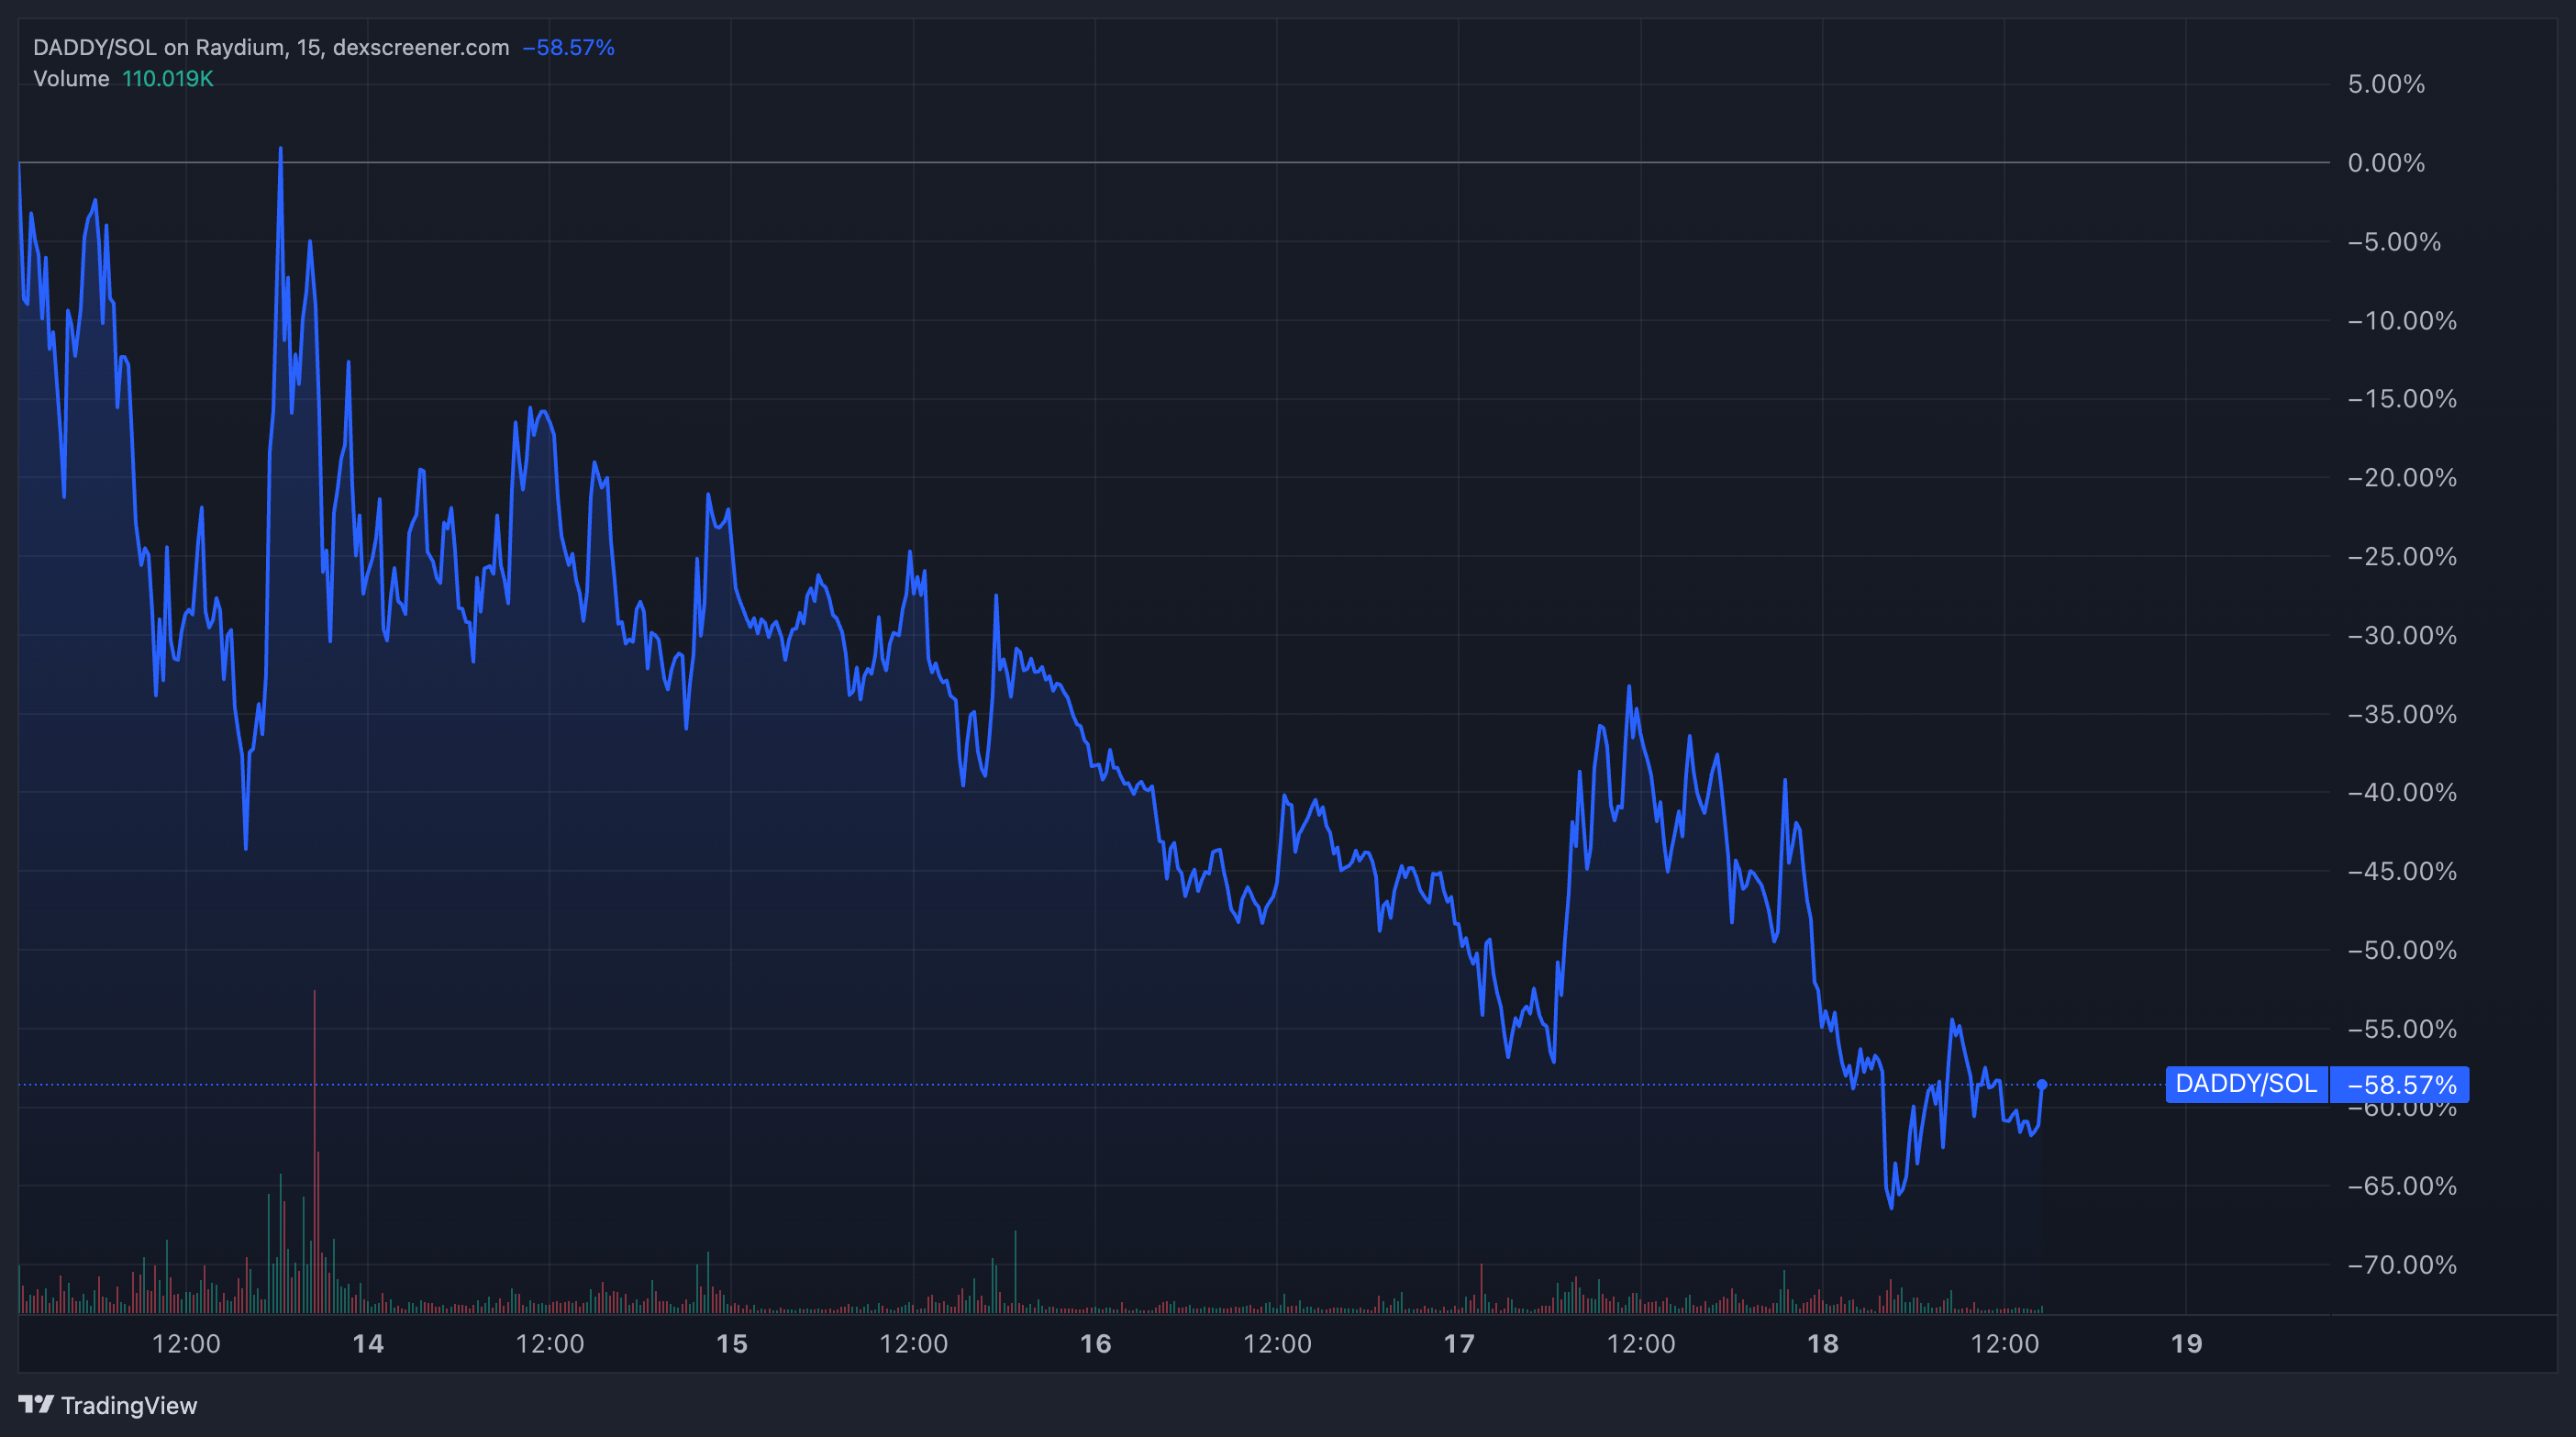Click the last price dot on chart line

pos(2041,1084)
